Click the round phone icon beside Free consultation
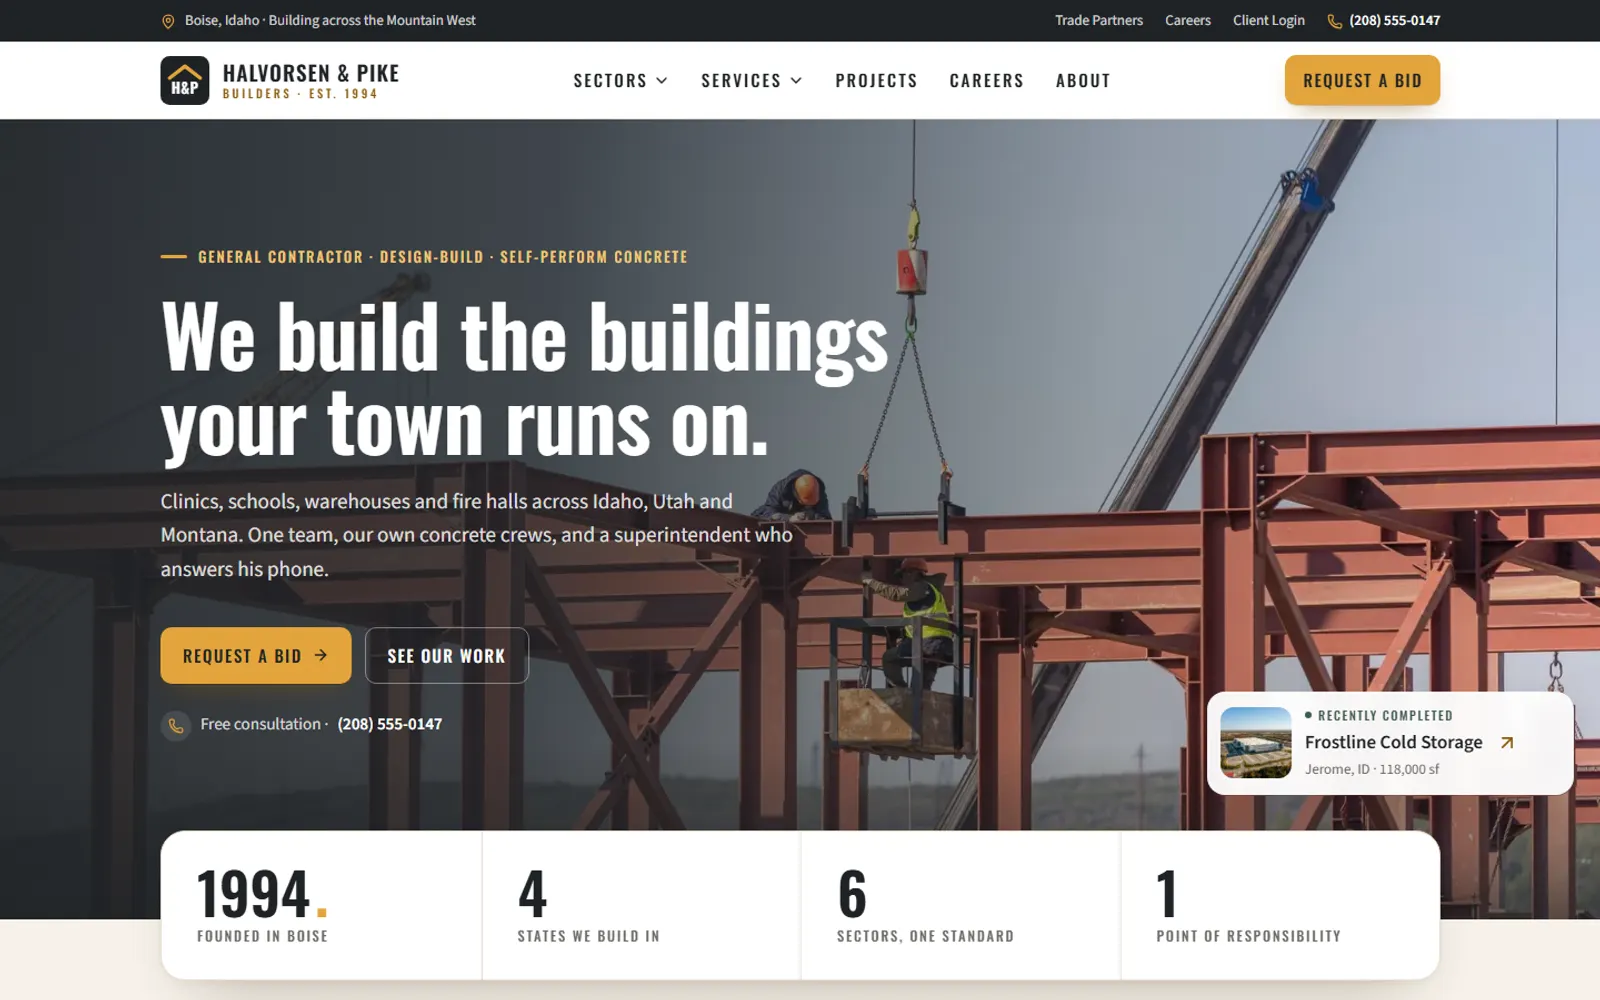1600x1000 pixels. pos(176,725)
